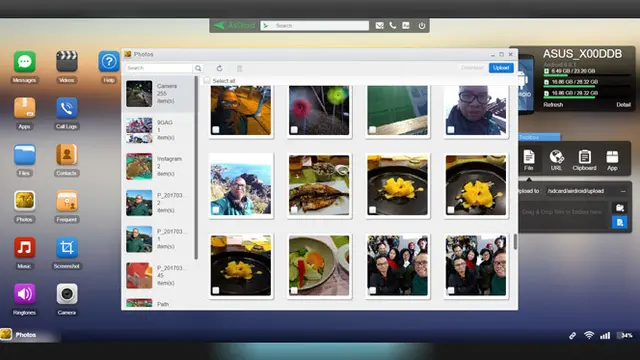The width and height of the screenshot is (640, 360).
Task: Click Refresh in the device panel
Action: point(553,105)
